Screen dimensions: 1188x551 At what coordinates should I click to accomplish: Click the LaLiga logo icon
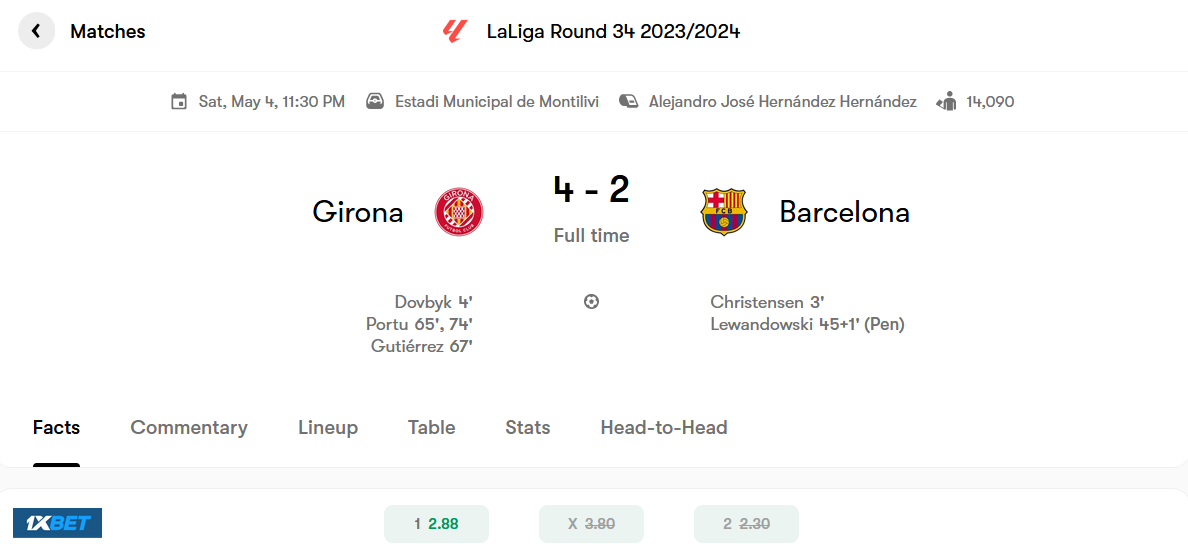tap(453, 31)
